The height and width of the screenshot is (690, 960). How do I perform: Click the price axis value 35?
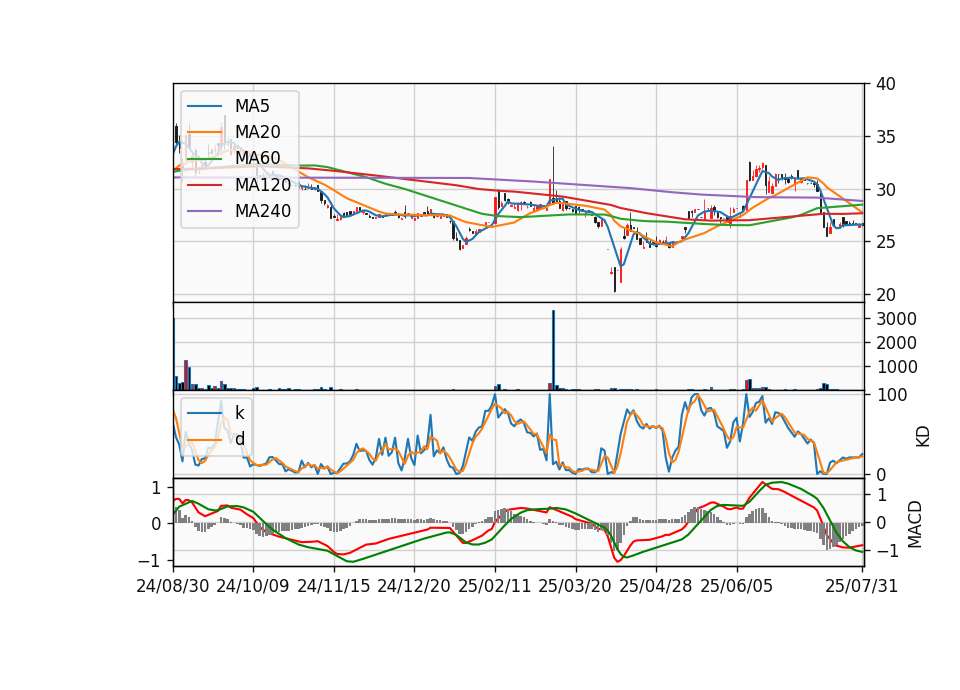[x=884, y=137]
